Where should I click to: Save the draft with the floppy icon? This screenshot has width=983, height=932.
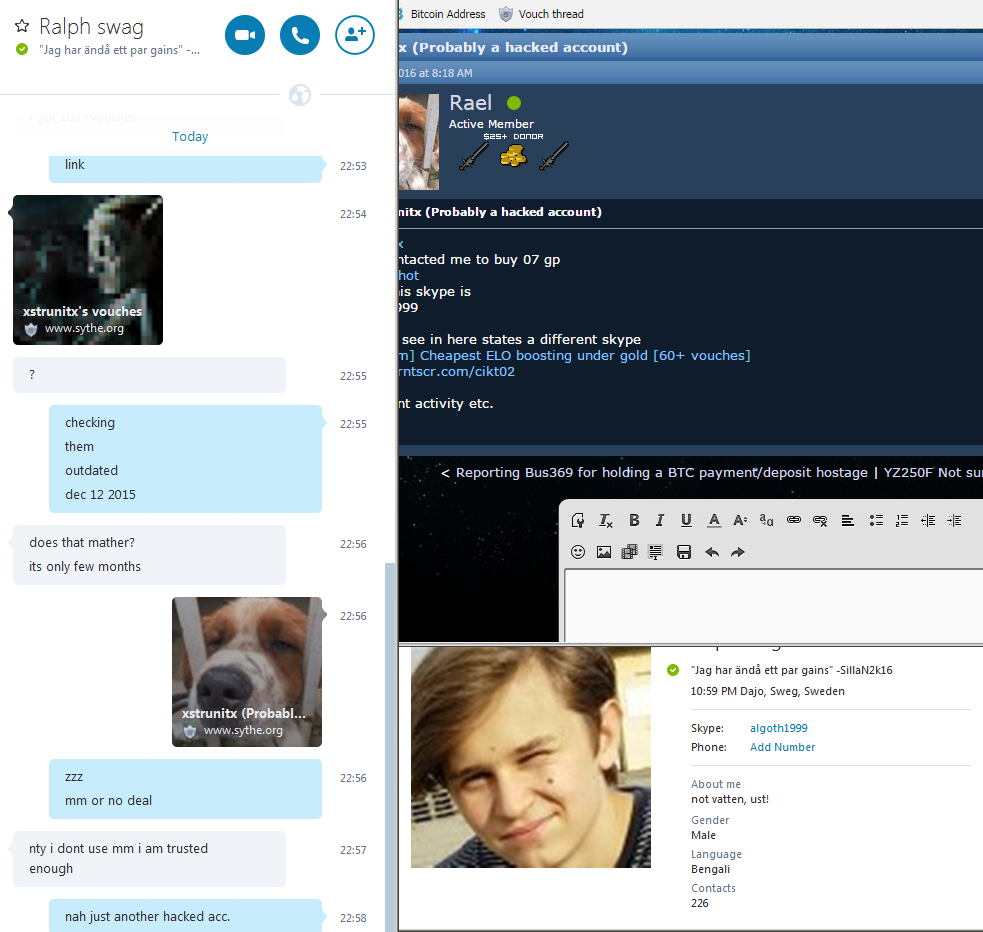pos(684,552)
